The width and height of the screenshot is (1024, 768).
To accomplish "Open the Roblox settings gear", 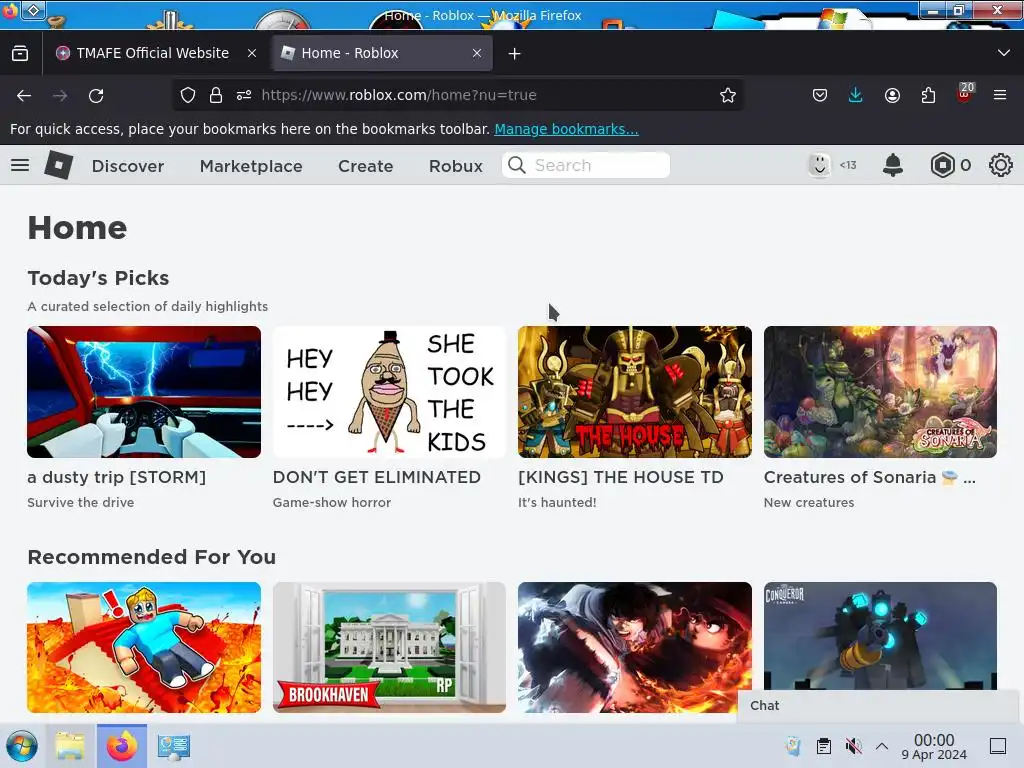I will click(x=1000, y=165).
